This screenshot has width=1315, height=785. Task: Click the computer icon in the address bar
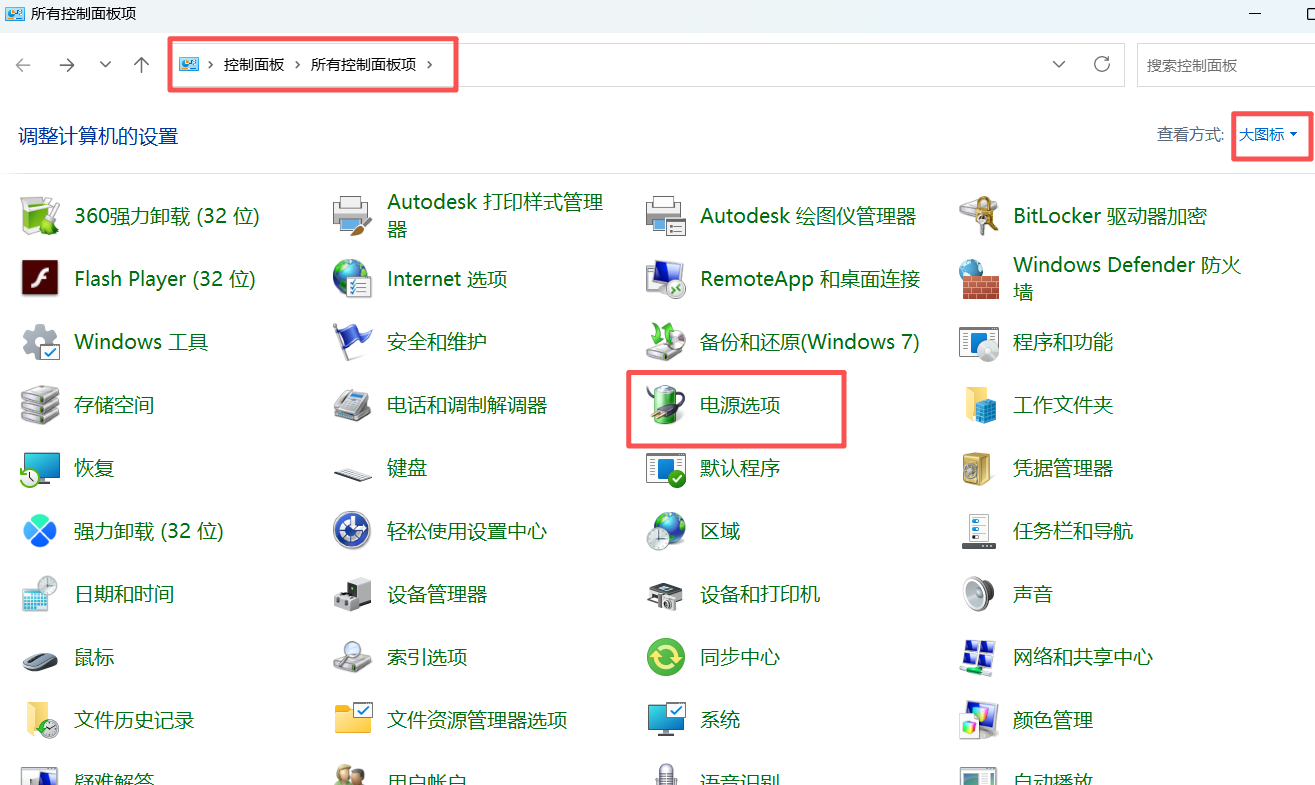point(189,65)
